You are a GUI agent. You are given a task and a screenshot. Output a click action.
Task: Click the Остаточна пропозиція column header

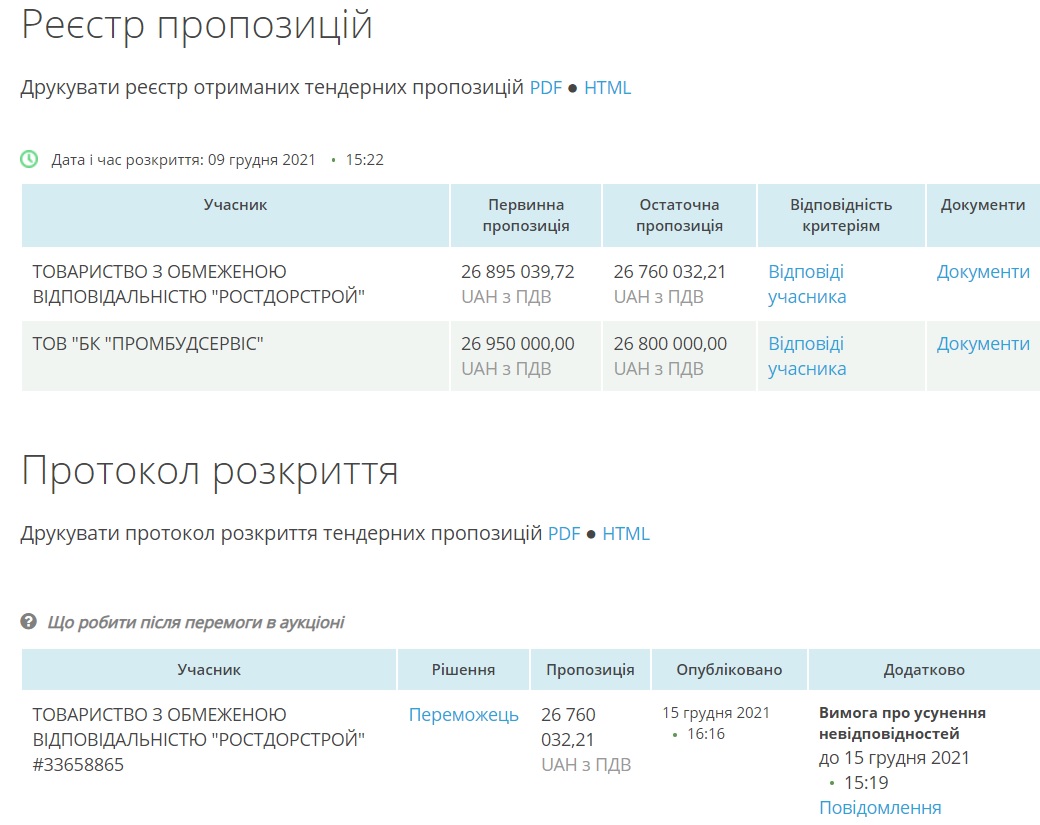(679, 215)
